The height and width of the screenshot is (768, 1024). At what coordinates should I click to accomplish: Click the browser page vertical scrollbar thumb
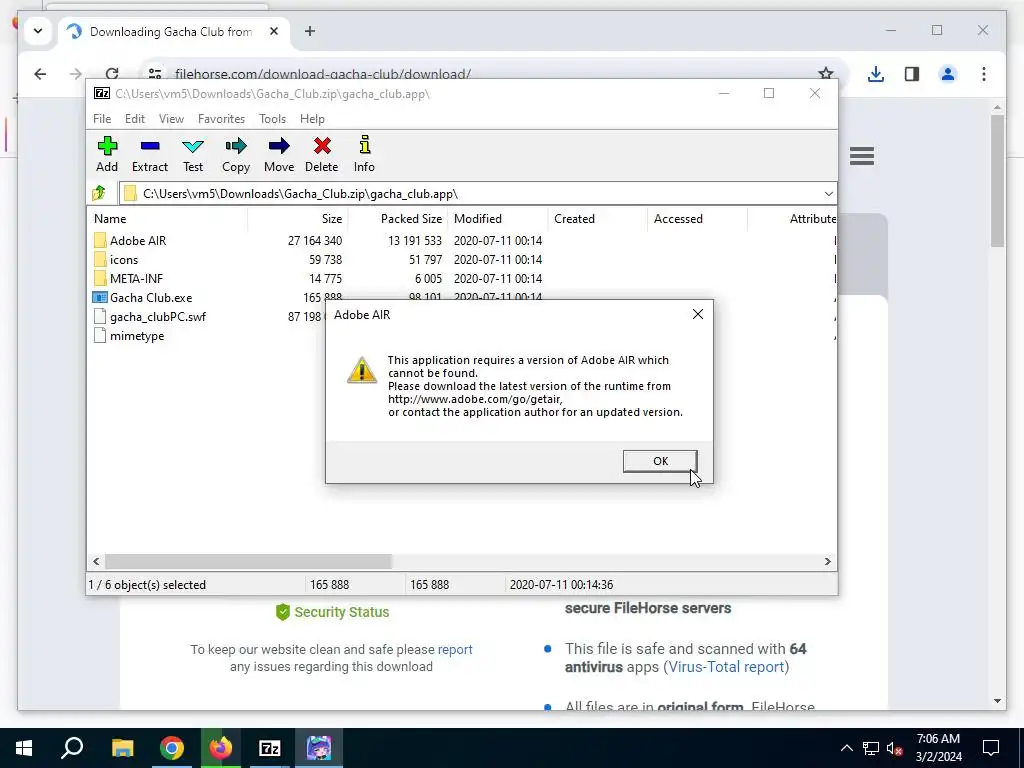pyautogui.click(x=997, y=181)
